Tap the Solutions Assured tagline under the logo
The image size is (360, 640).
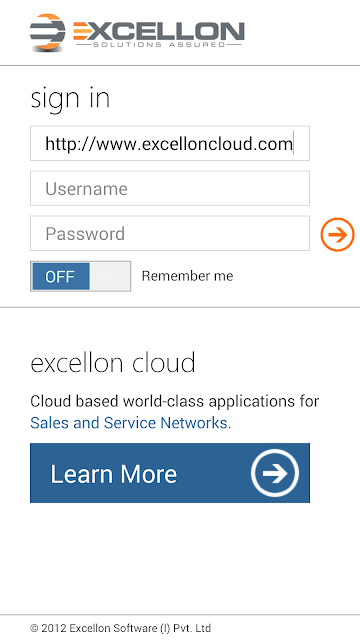point(159,44)
